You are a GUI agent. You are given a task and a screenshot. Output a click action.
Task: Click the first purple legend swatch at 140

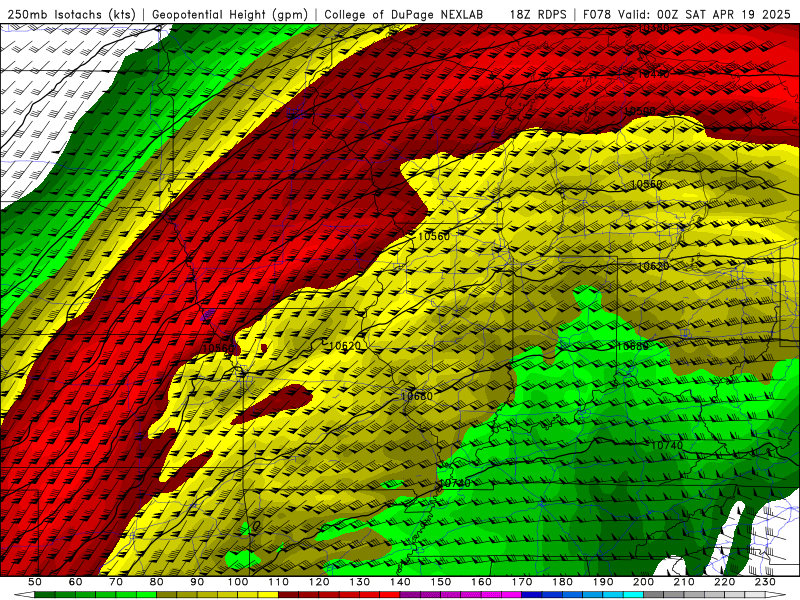tap(410, 595)
